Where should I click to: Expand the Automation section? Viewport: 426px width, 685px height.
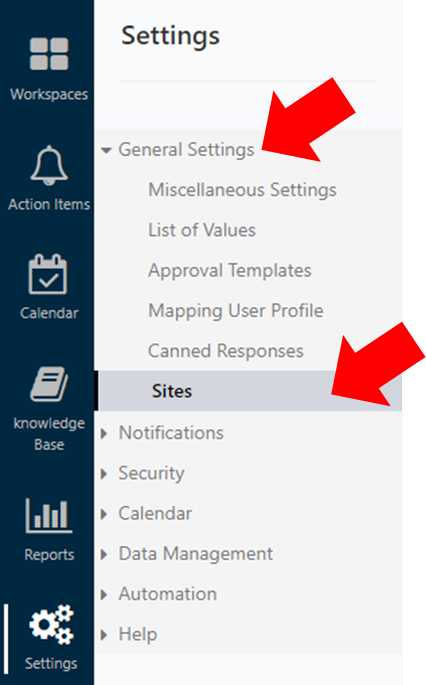click(x=104, y=594)
